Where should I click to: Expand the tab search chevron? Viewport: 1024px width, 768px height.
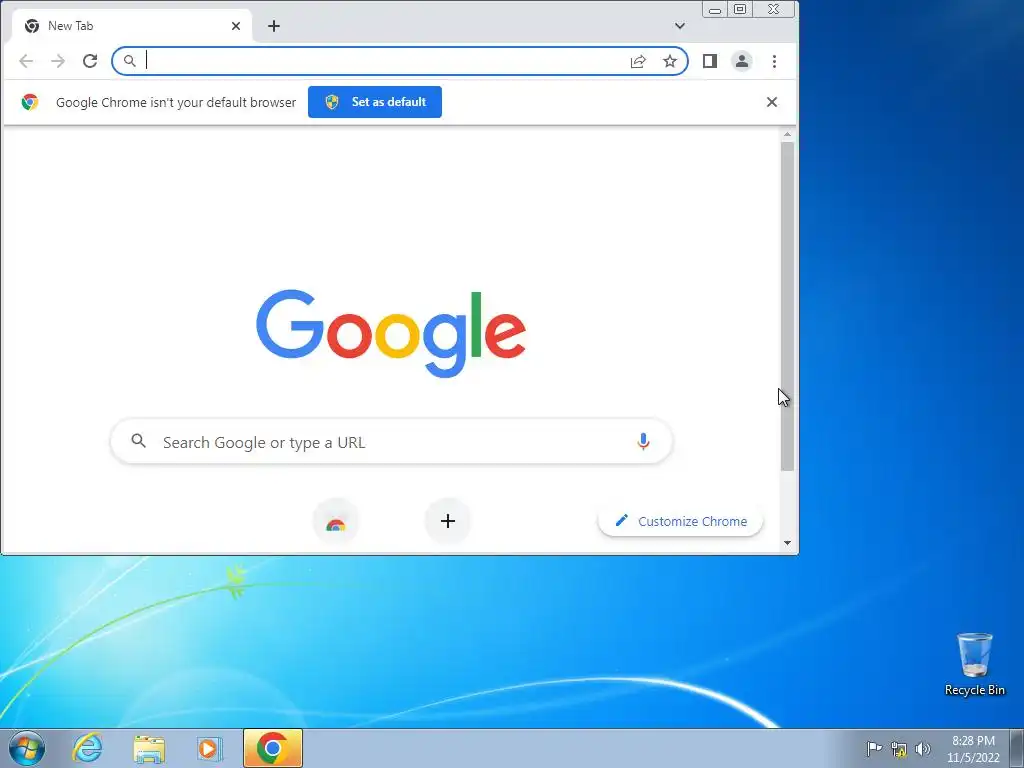tap(680, 26)
